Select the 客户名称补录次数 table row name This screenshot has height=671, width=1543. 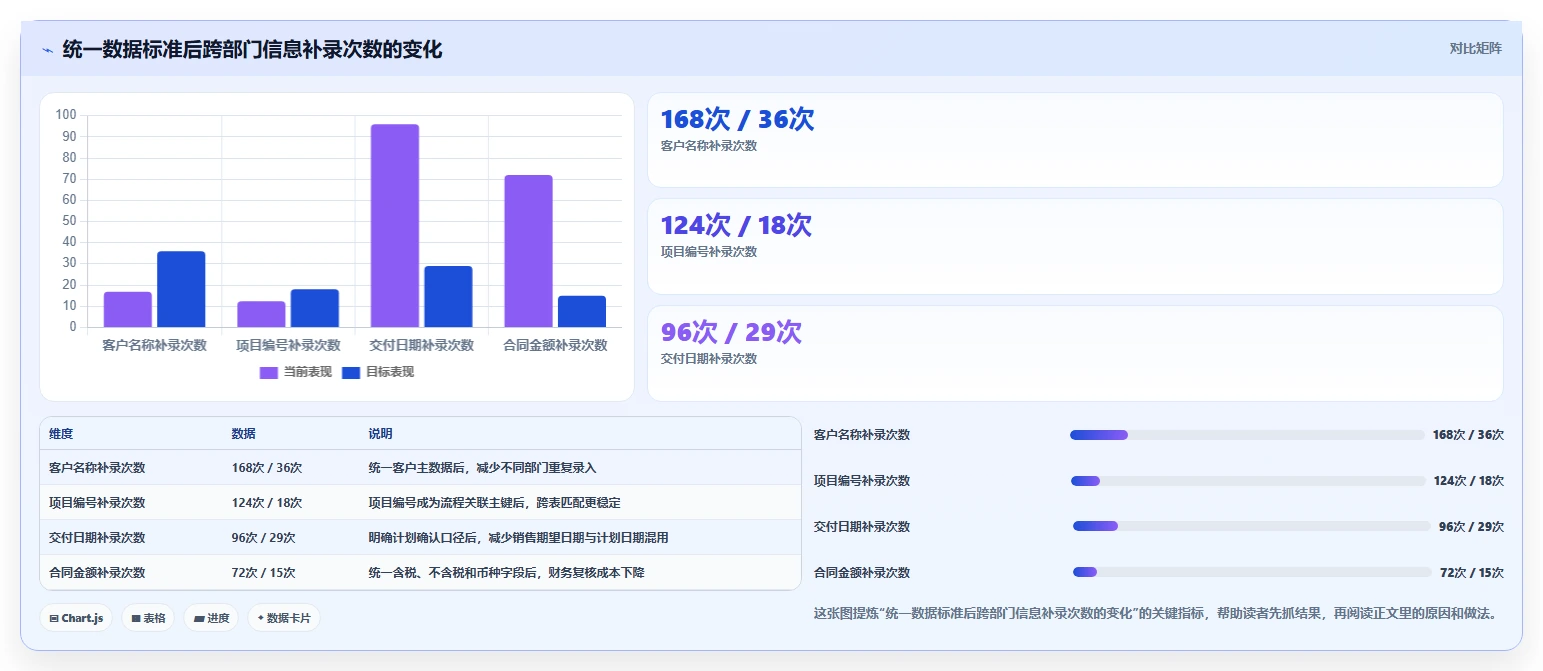click(97, 468)
